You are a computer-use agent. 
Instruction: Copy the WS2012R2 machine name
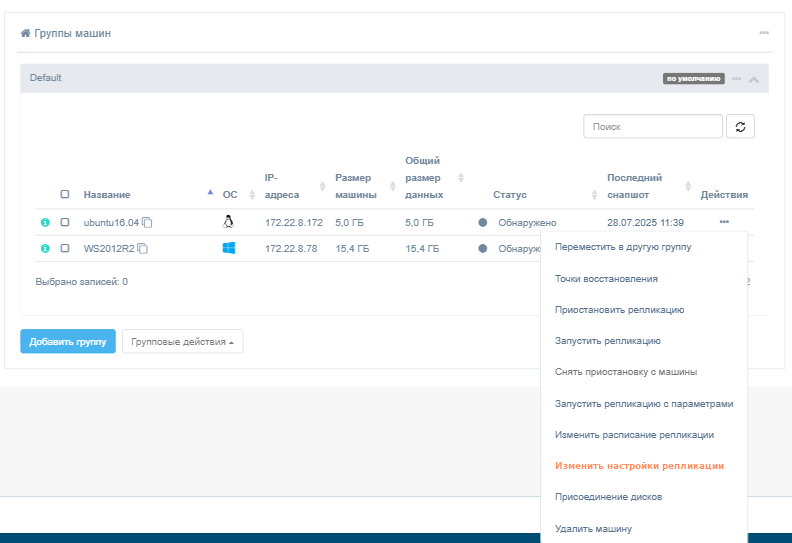click(142, 248)
